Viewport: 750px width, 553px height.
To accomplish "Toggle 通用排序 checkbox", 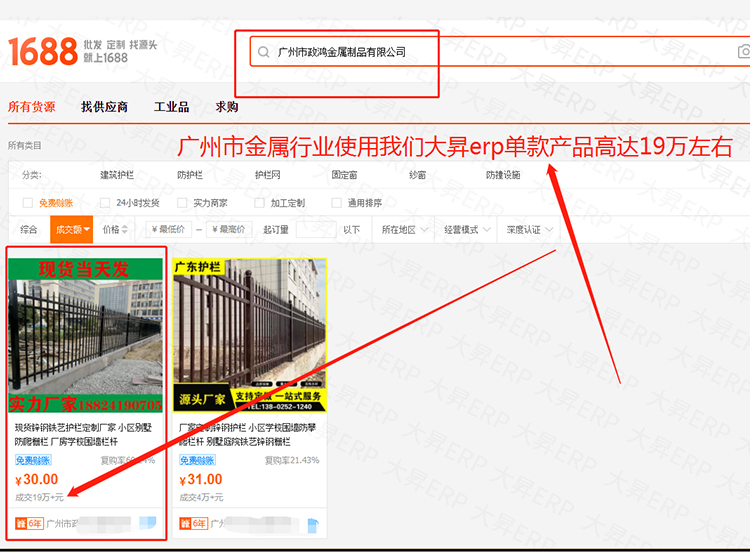I will (337, 203).
